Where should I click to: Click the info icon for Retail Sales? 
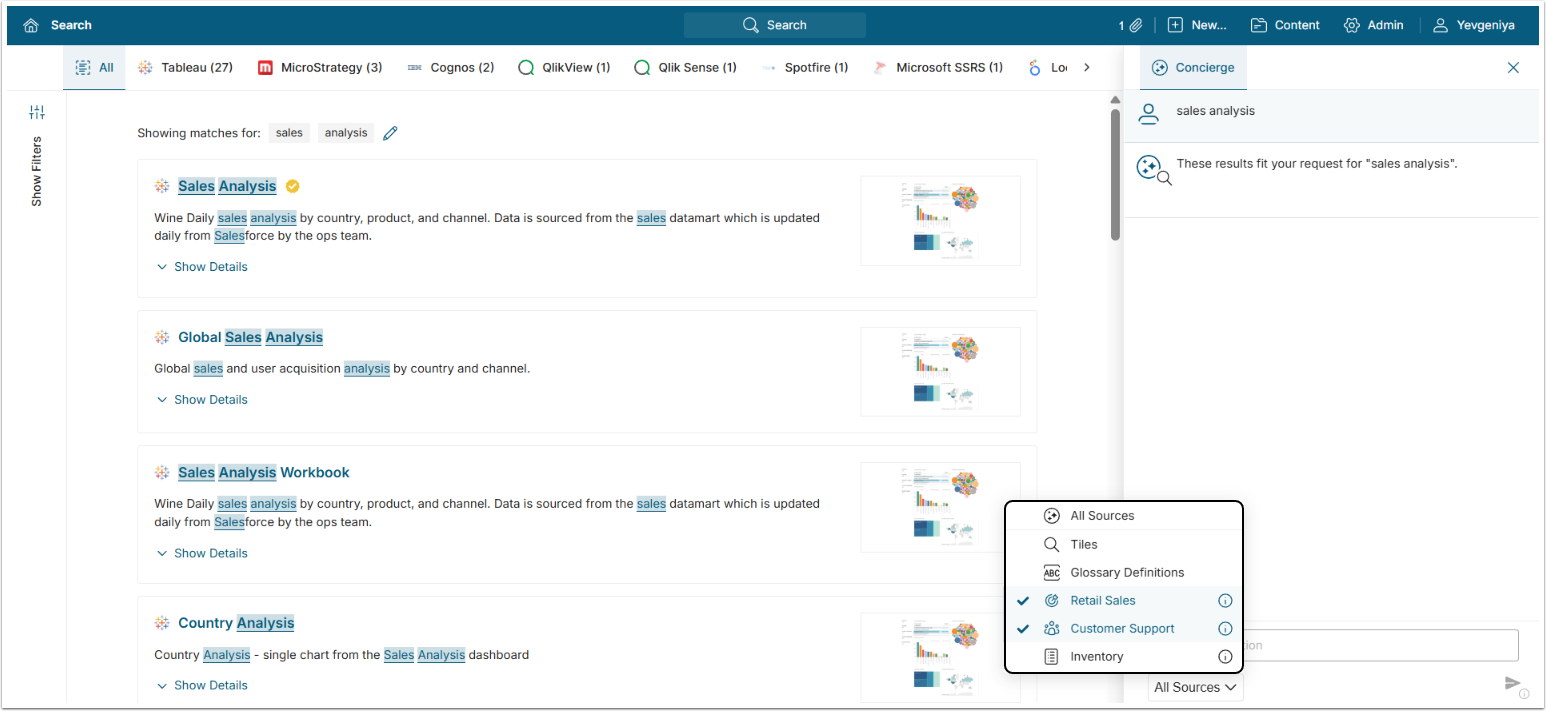point(1225,601)
